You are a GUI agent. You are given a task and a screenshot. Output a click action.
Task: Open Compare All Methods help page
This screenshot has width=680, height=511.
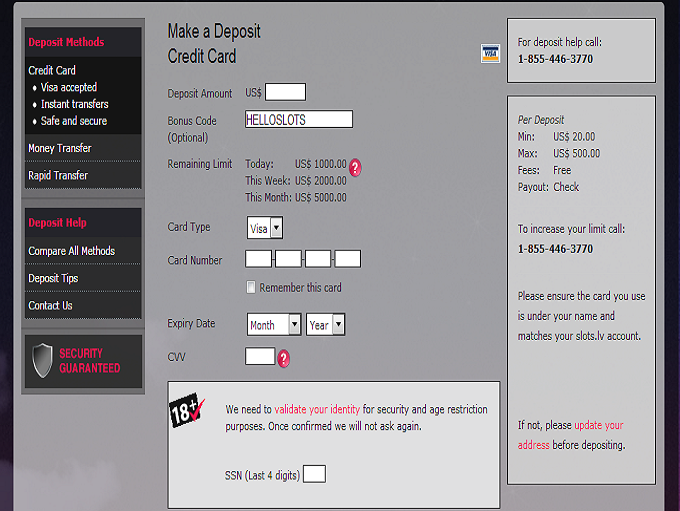coord(72,251)
